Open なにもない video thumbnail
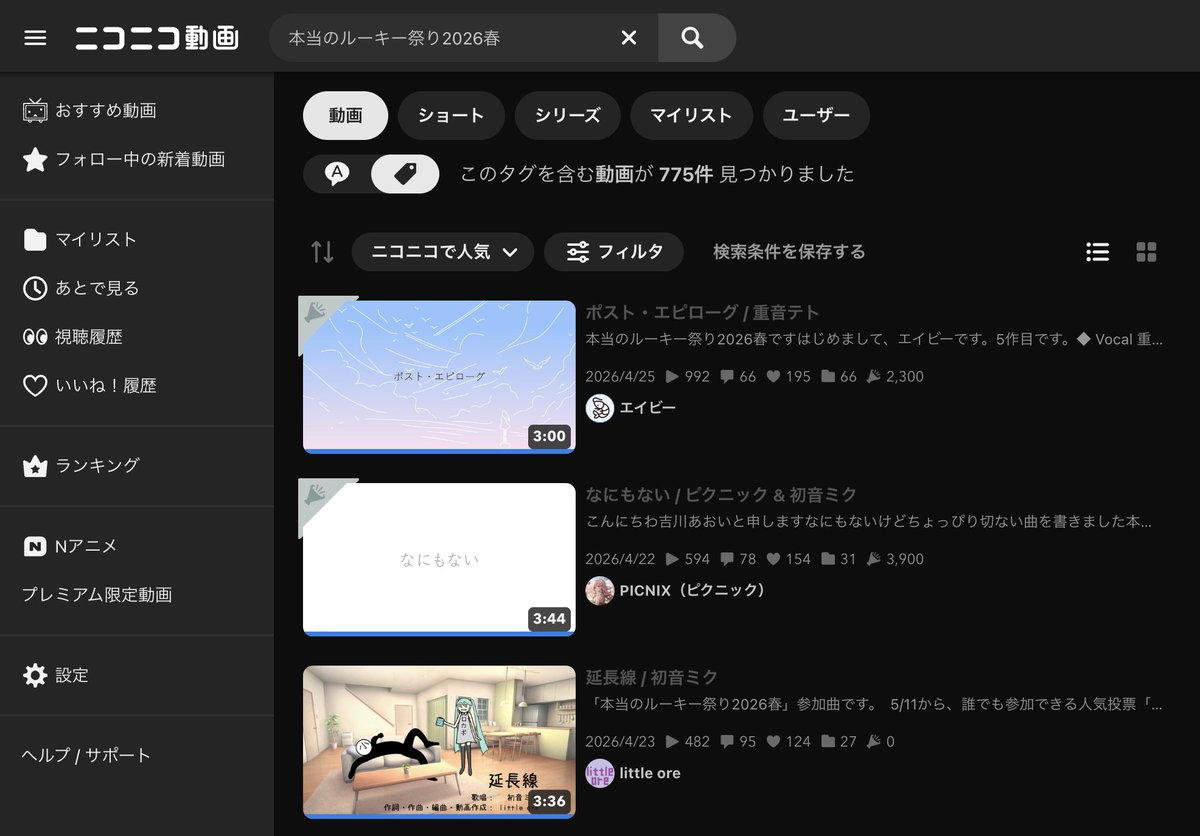1200x836 pixels. (x=439, y=560)
